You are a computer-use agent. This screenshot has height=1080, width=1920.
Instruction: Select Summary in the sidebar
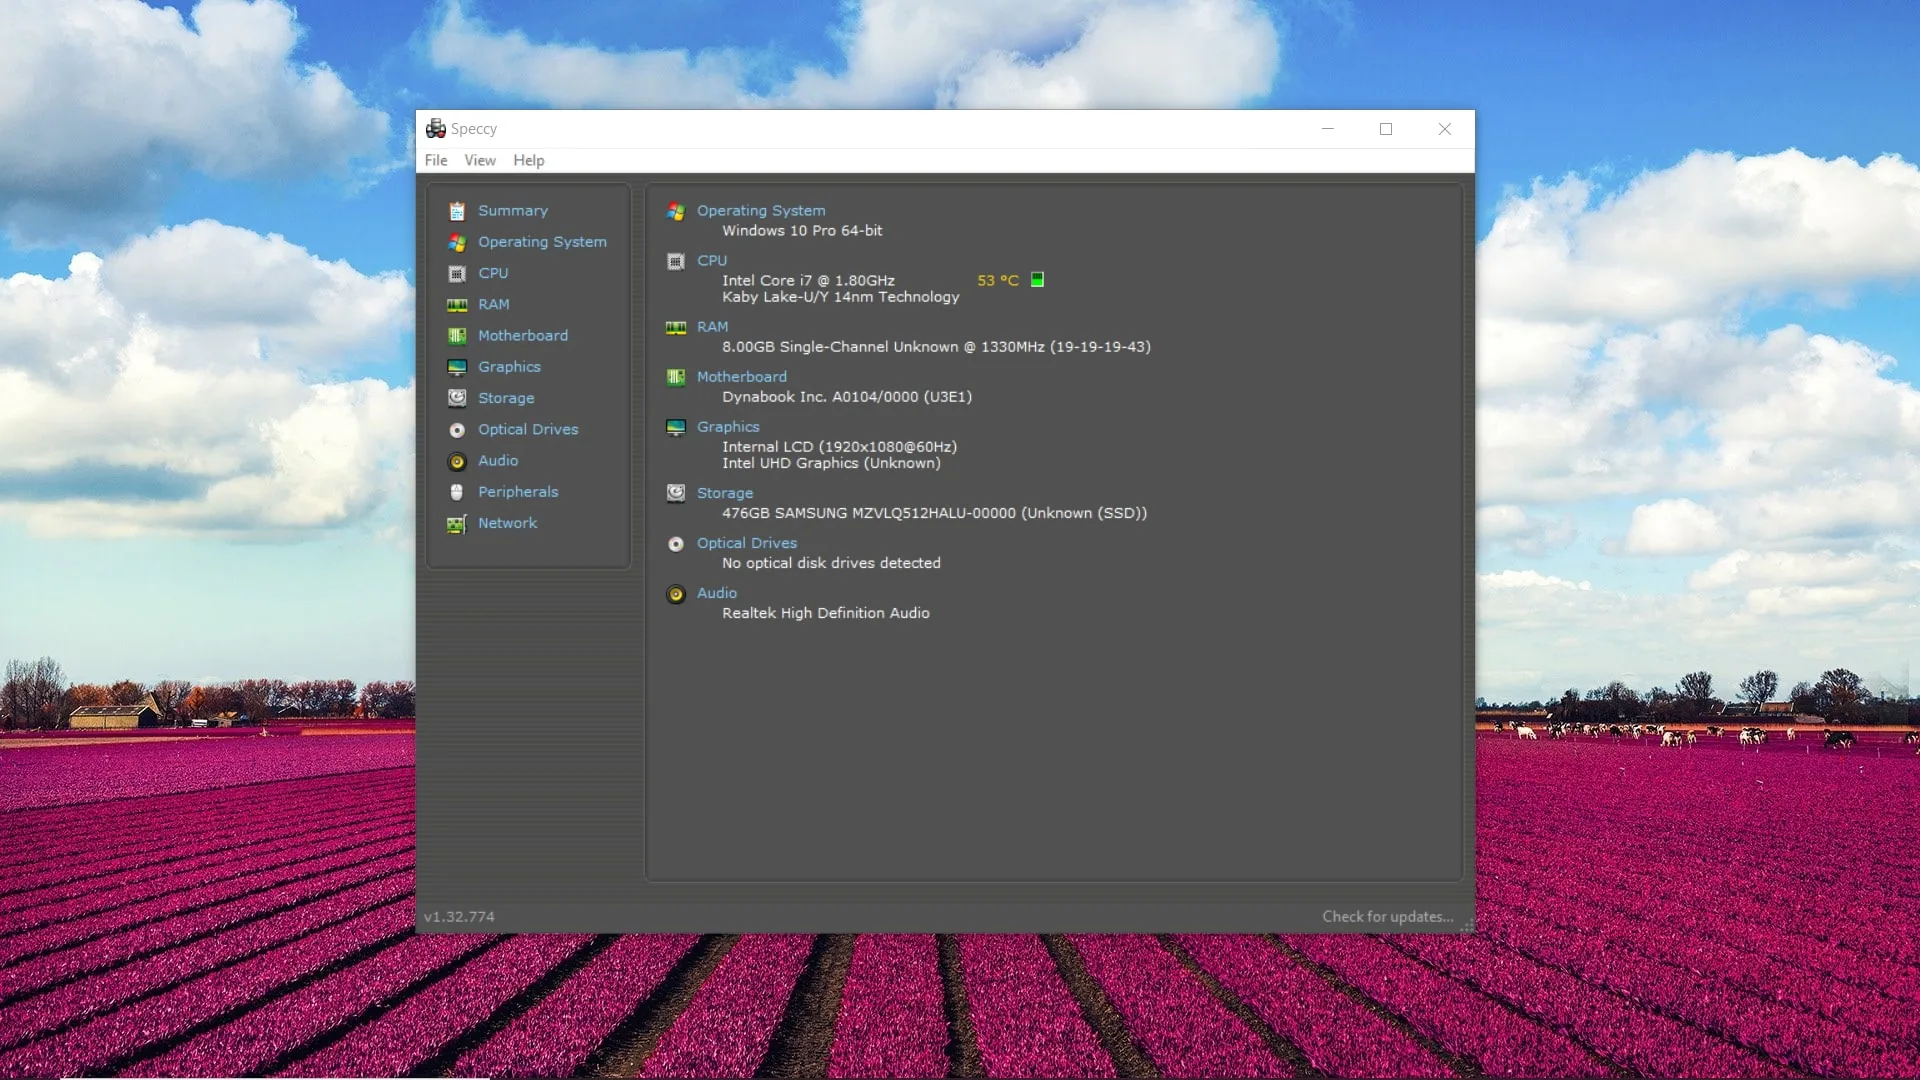(x=513, y=211)
